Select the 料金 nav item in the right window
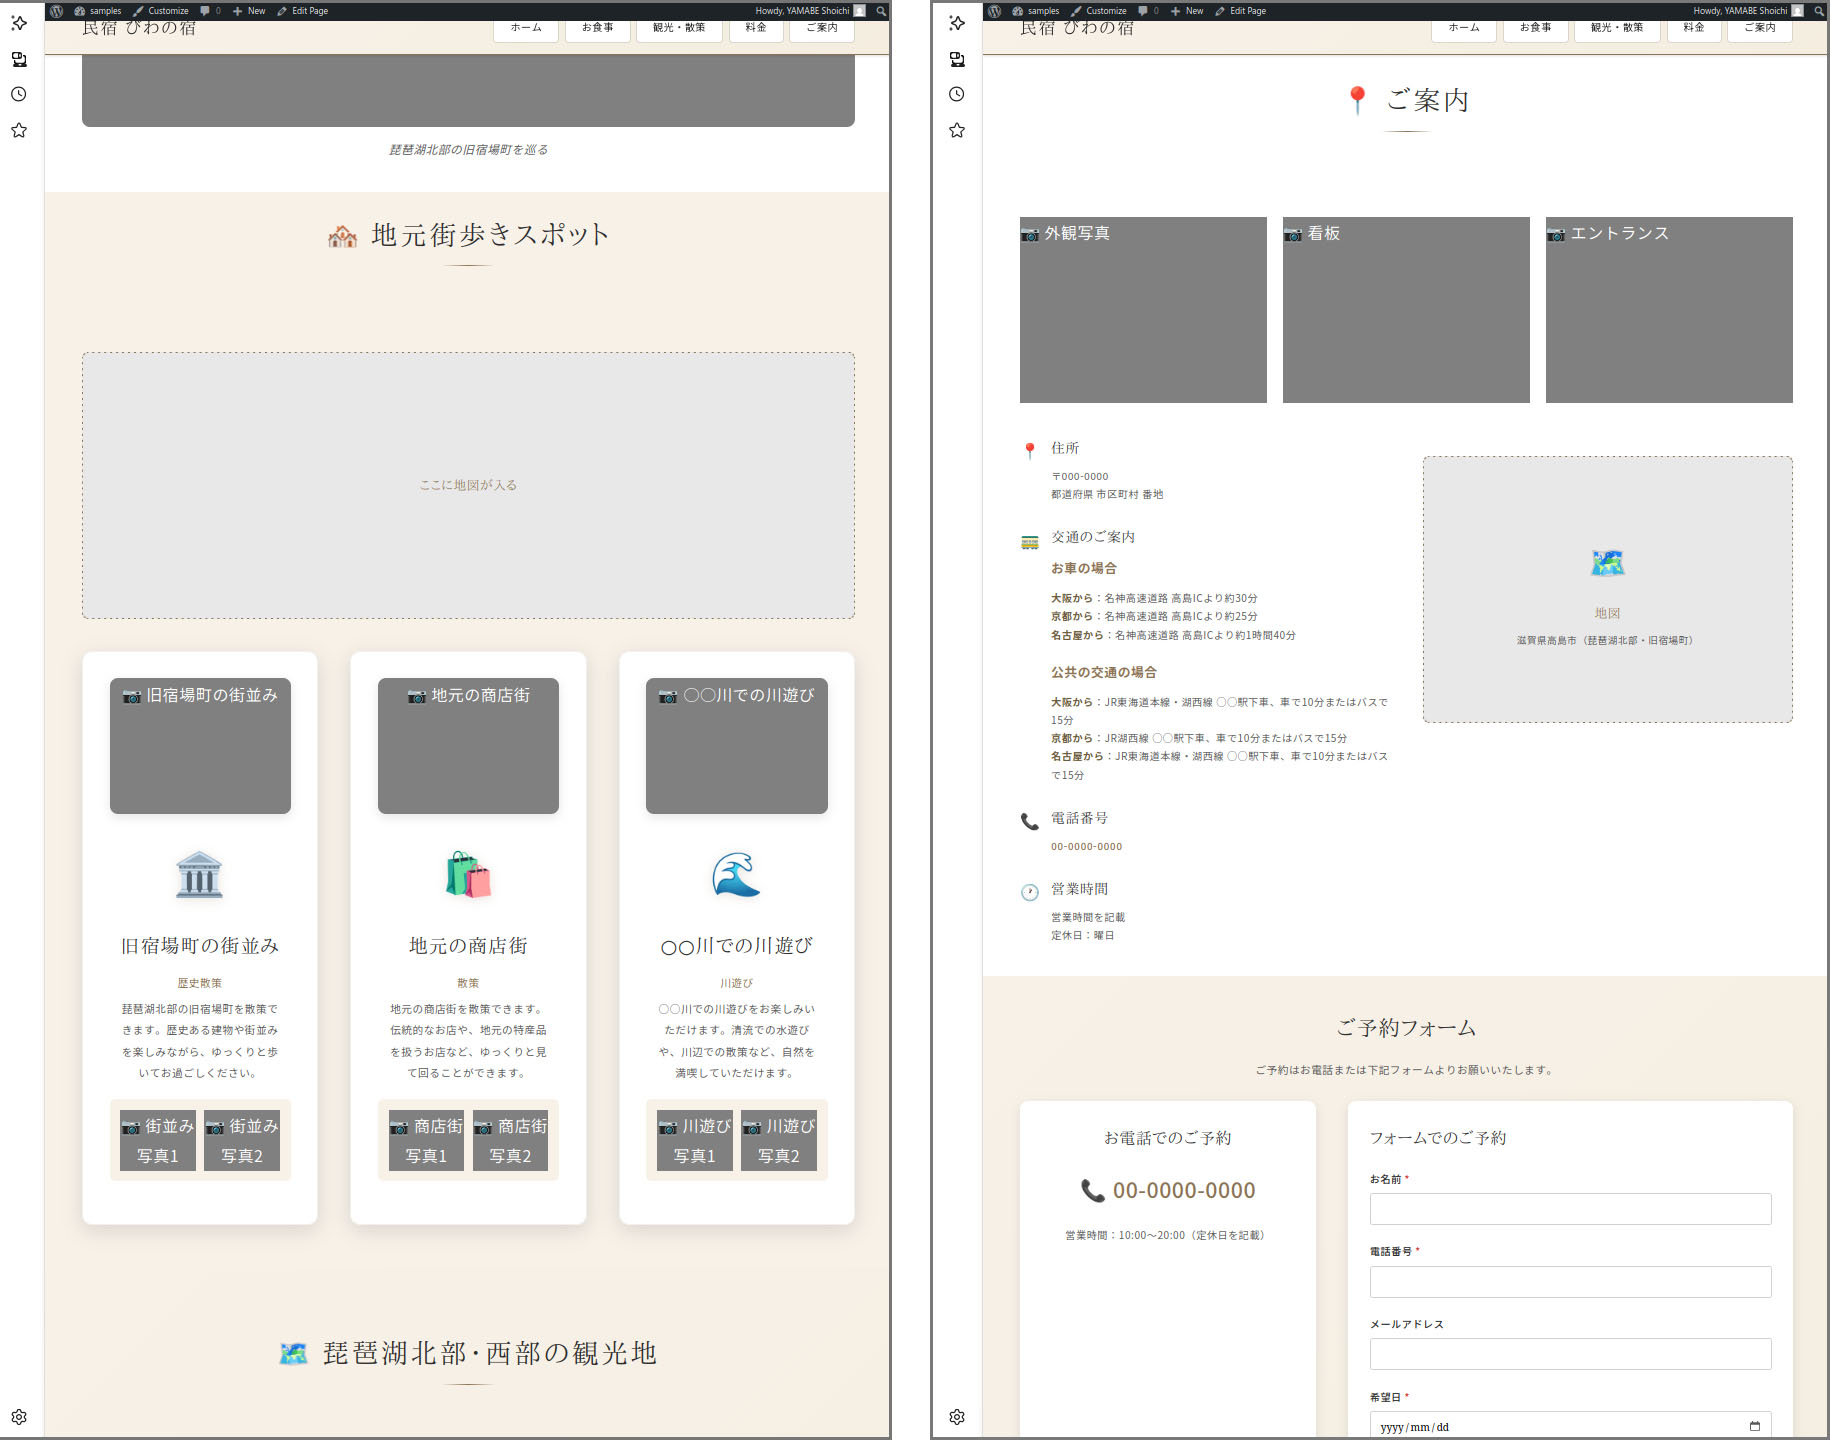Screen dimensions: 1830x1440 click(x=1693, y=28)
